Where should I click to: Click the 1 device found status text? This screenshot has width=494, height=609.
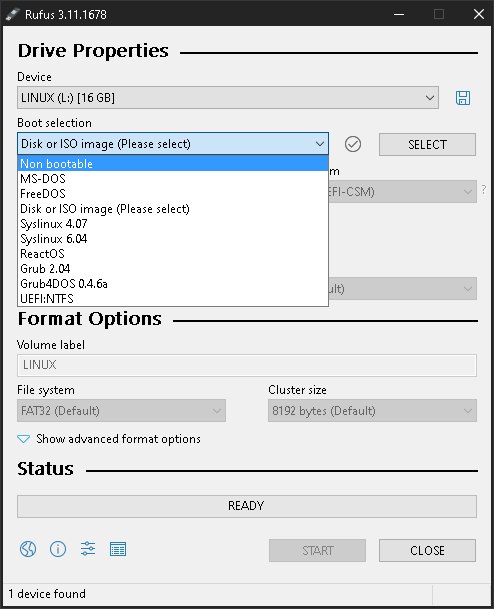(47, 594)
